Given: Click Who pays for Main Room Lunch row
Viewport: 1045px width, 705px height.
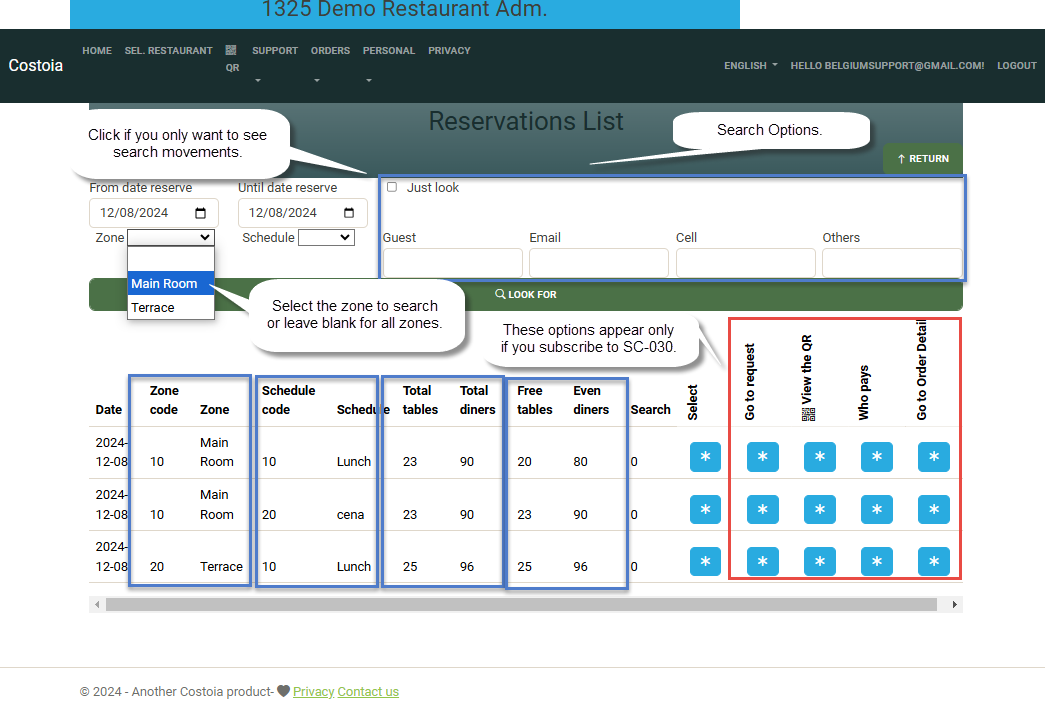Looking at the screenshot, I should tap(876, 457).
